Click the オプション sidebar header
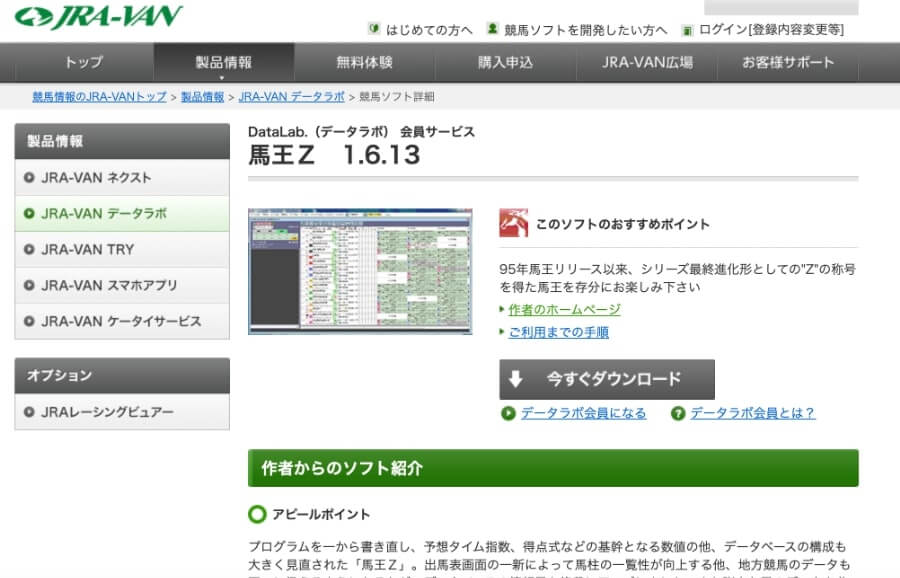The width and height of the screenshot is (900, 578). click(x=122, y=375)
